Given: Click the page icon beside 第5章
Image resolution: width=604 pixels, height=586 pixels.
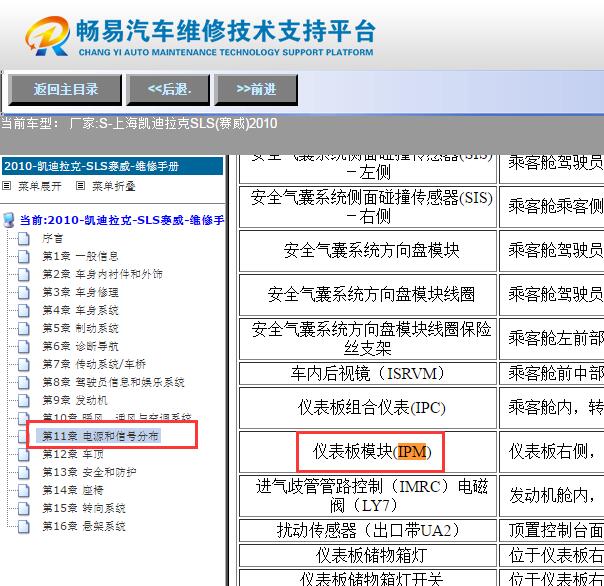Looking at the screenshot, I should tap(24, 328).
